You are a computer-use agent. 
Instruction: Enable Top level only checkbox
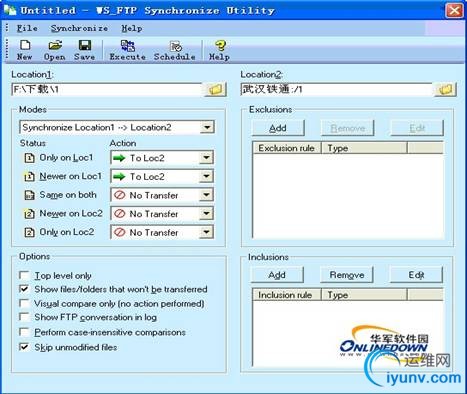24,275
